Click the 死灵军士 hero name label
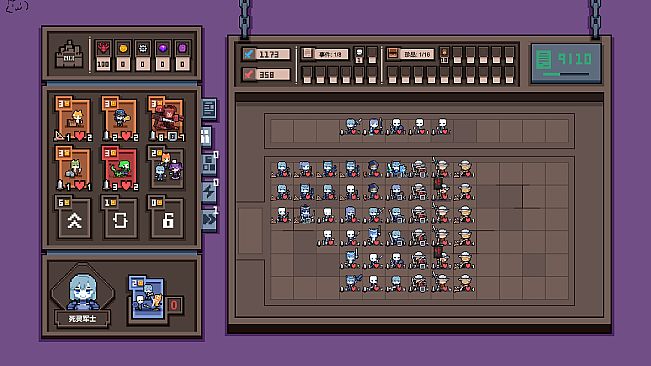Screen dimensions: 651x366 82,319
